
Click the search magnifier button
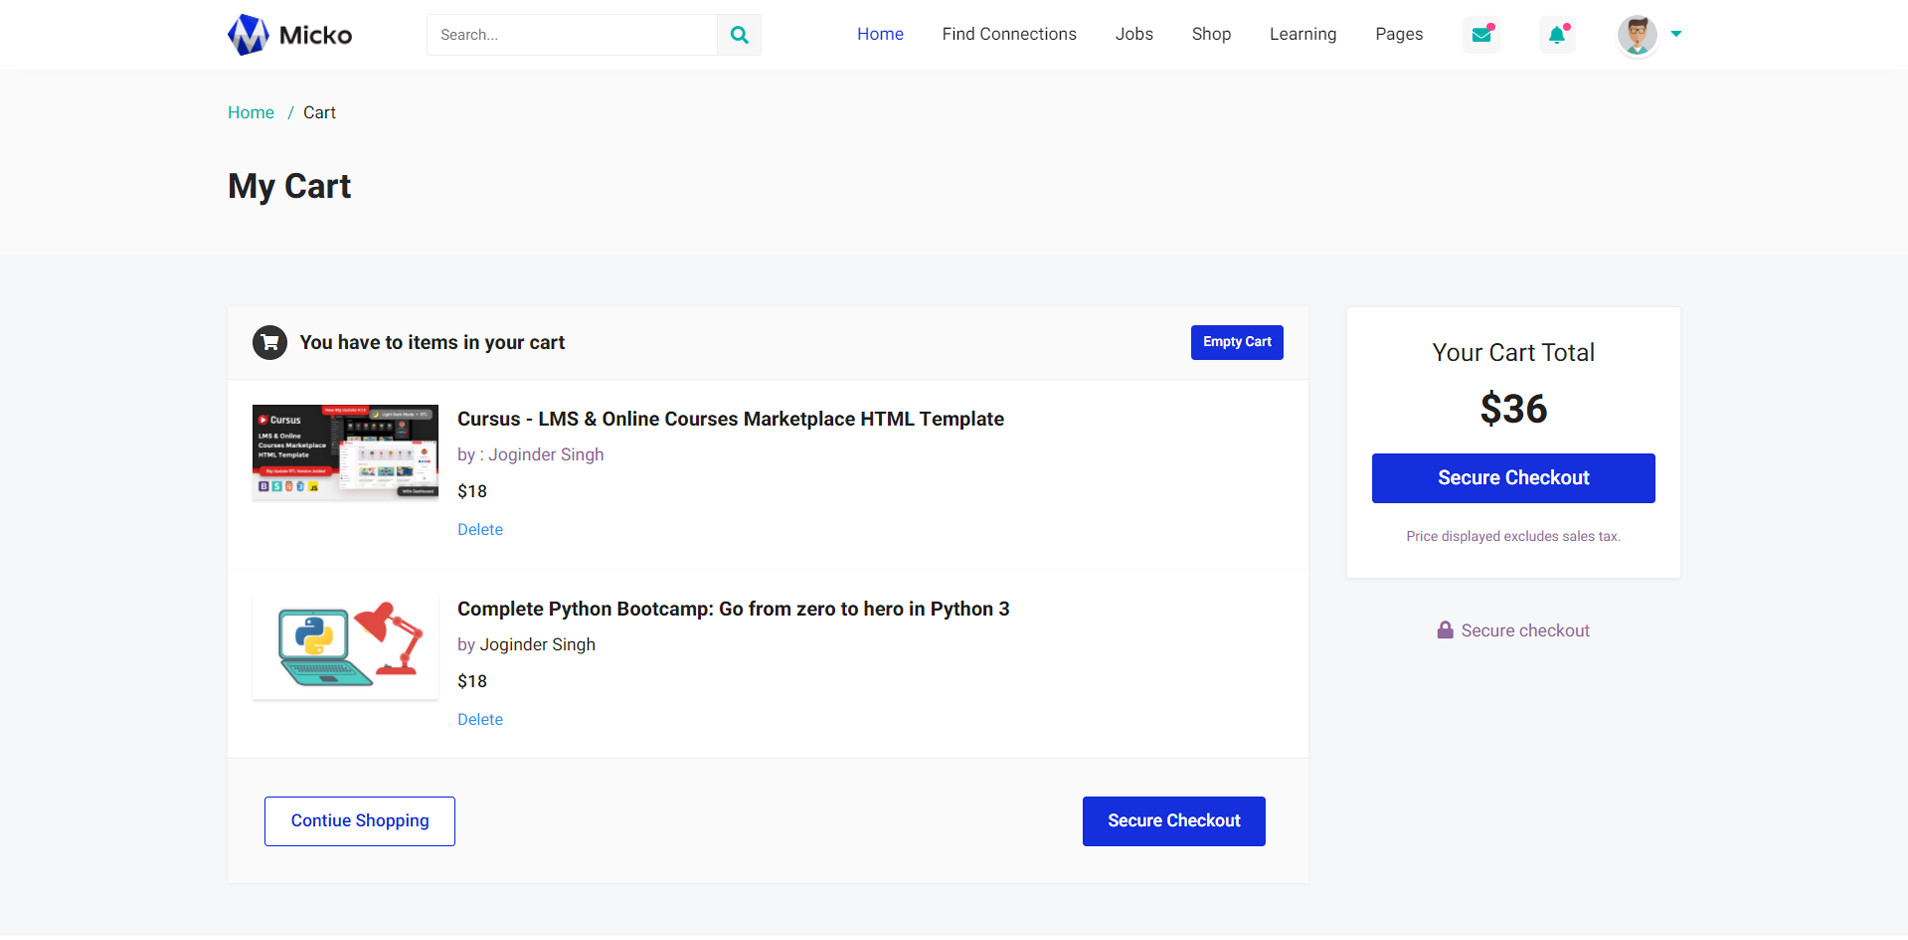tap(739, 35)
